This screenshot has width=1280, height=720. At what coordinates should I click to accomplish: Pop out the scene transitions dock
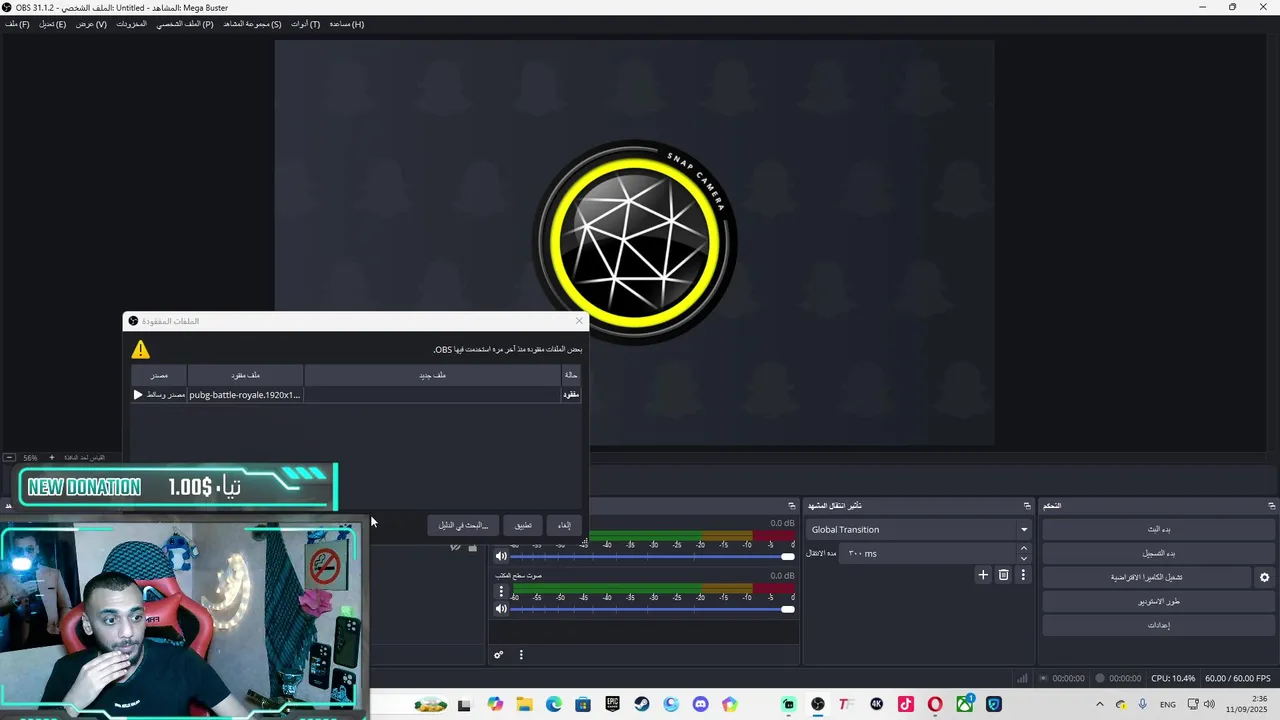tap(1027, 506)
